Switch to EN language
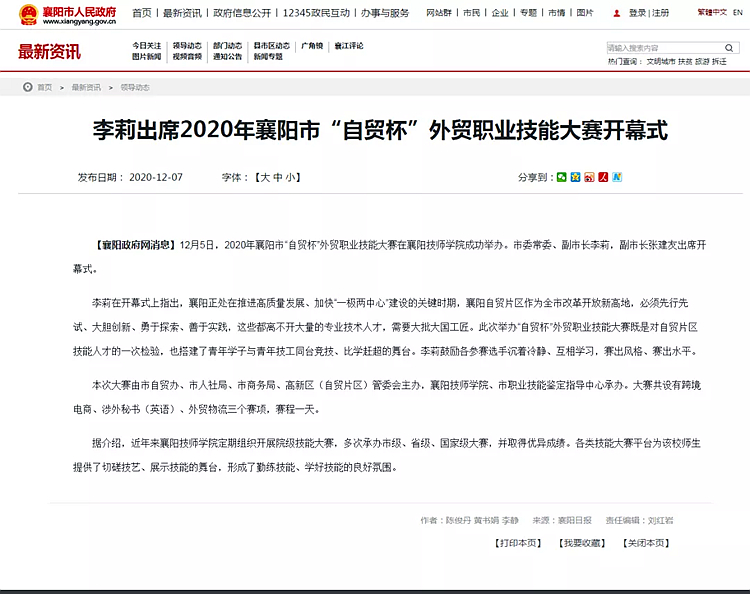 pyautogui.click(x=738, y=12)
